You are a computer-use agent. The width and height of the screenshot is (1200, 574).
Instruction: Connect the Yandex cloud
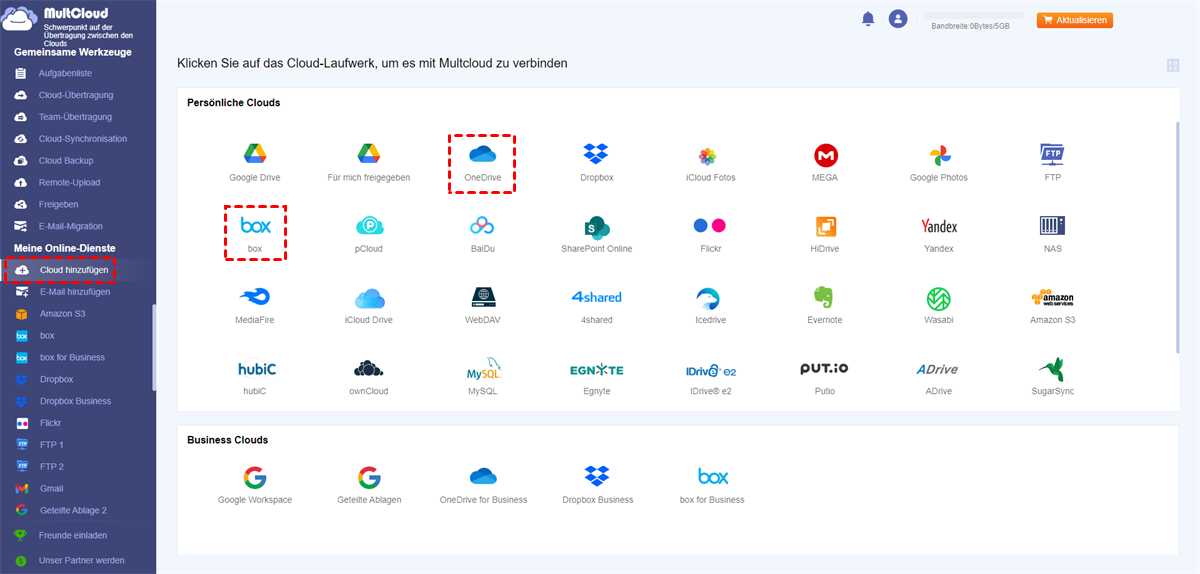(x=939, y=234)
